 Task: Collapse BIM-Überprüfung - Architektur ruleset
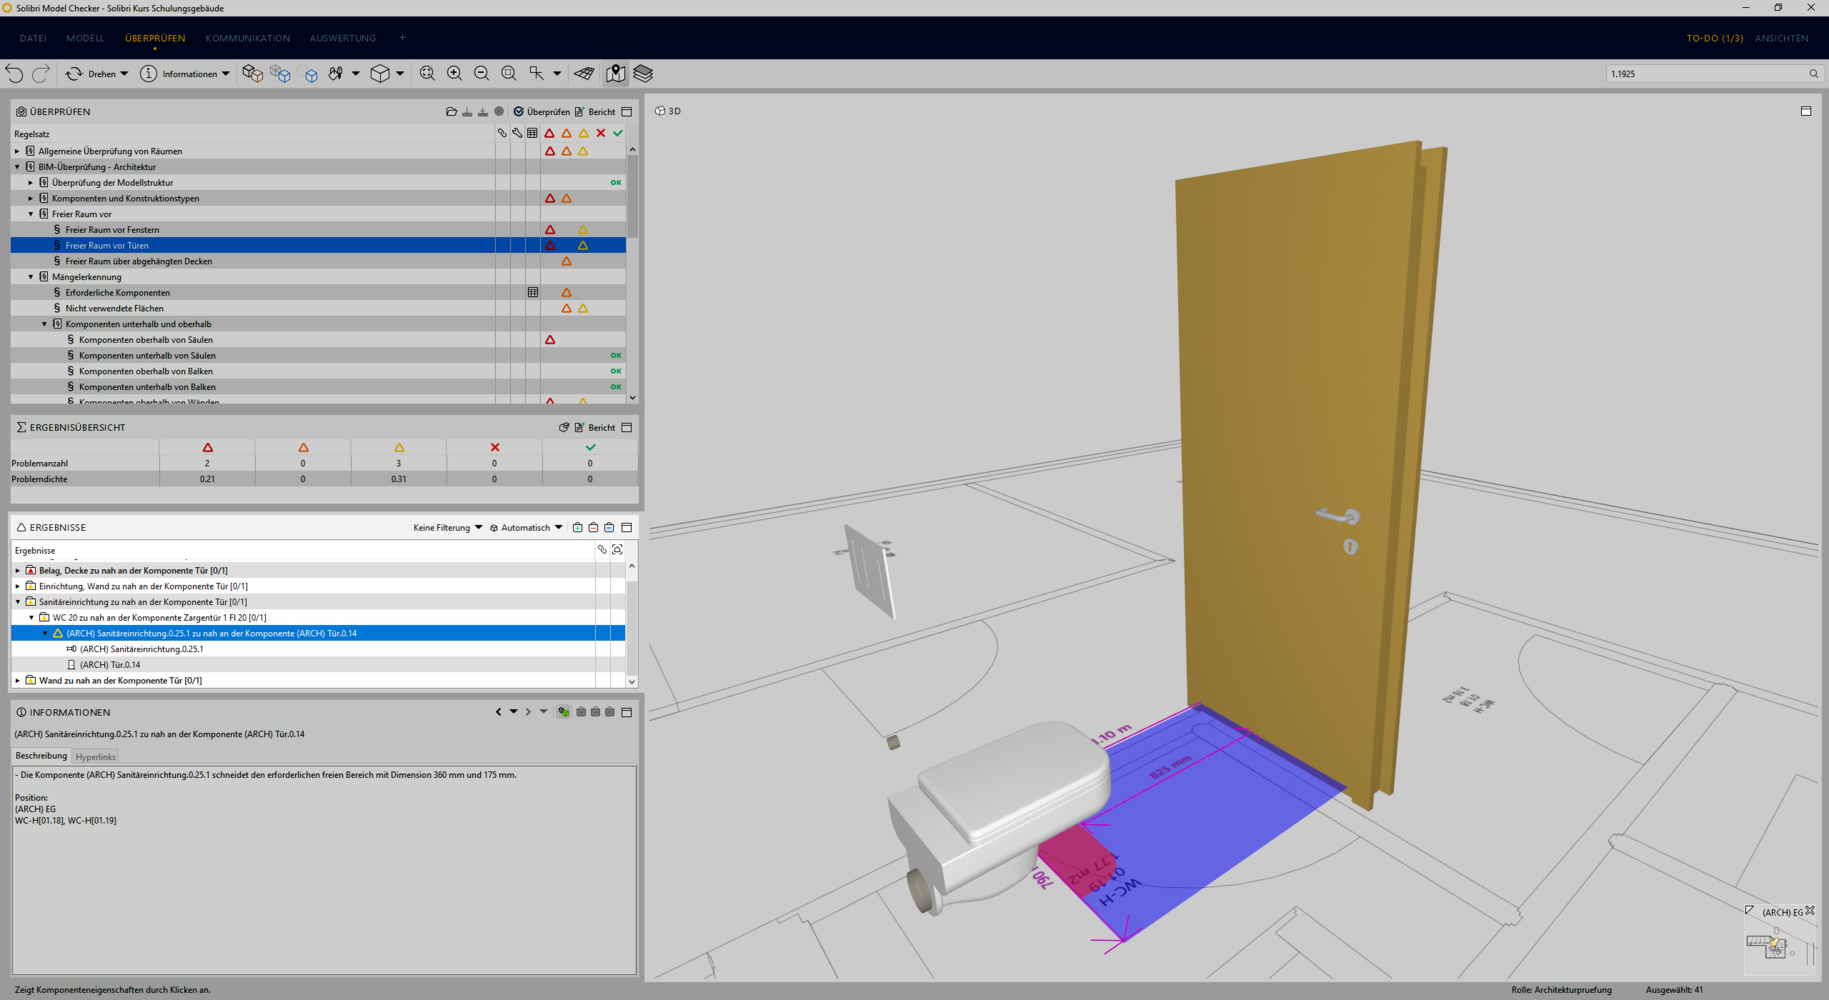17,167
